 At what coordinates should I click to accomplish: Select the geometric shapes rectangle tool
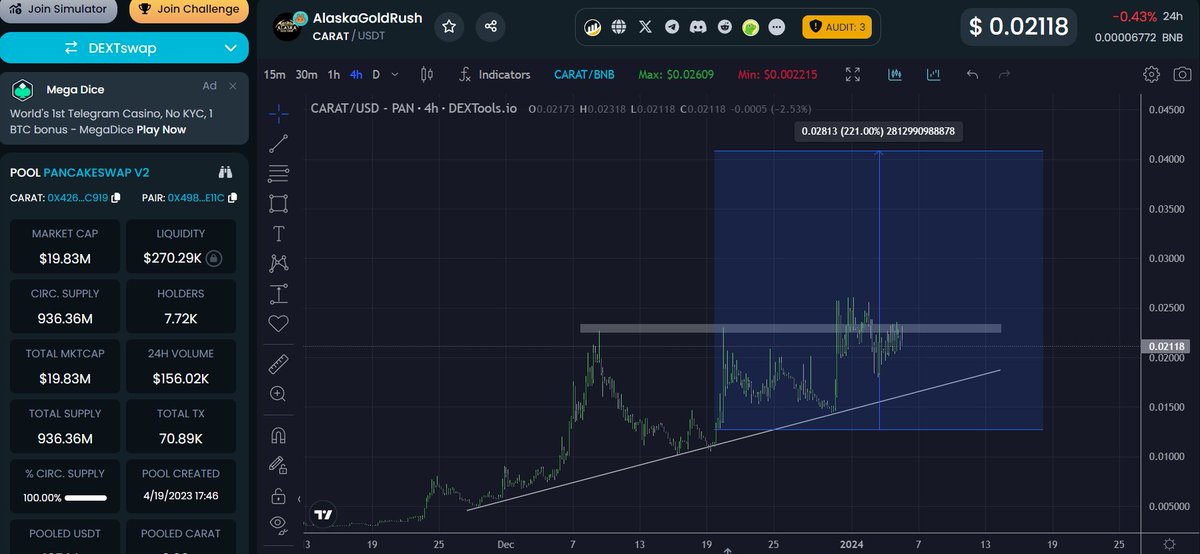[279, 203]
